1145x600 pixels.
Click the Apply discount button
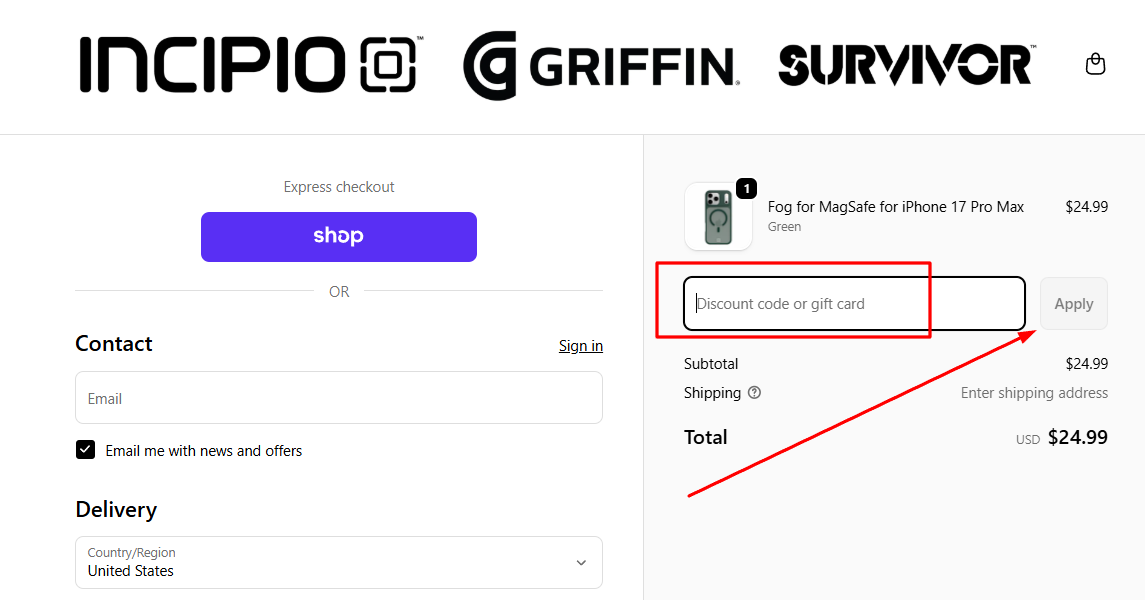1073,303
